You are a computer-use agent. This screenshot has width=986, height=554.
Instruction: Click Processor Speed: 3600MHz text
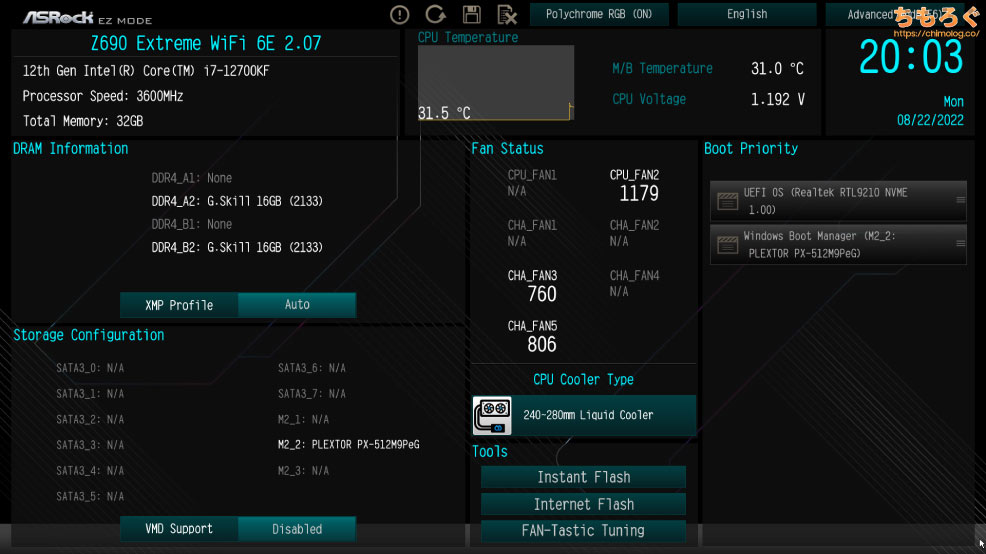[102, 96]
